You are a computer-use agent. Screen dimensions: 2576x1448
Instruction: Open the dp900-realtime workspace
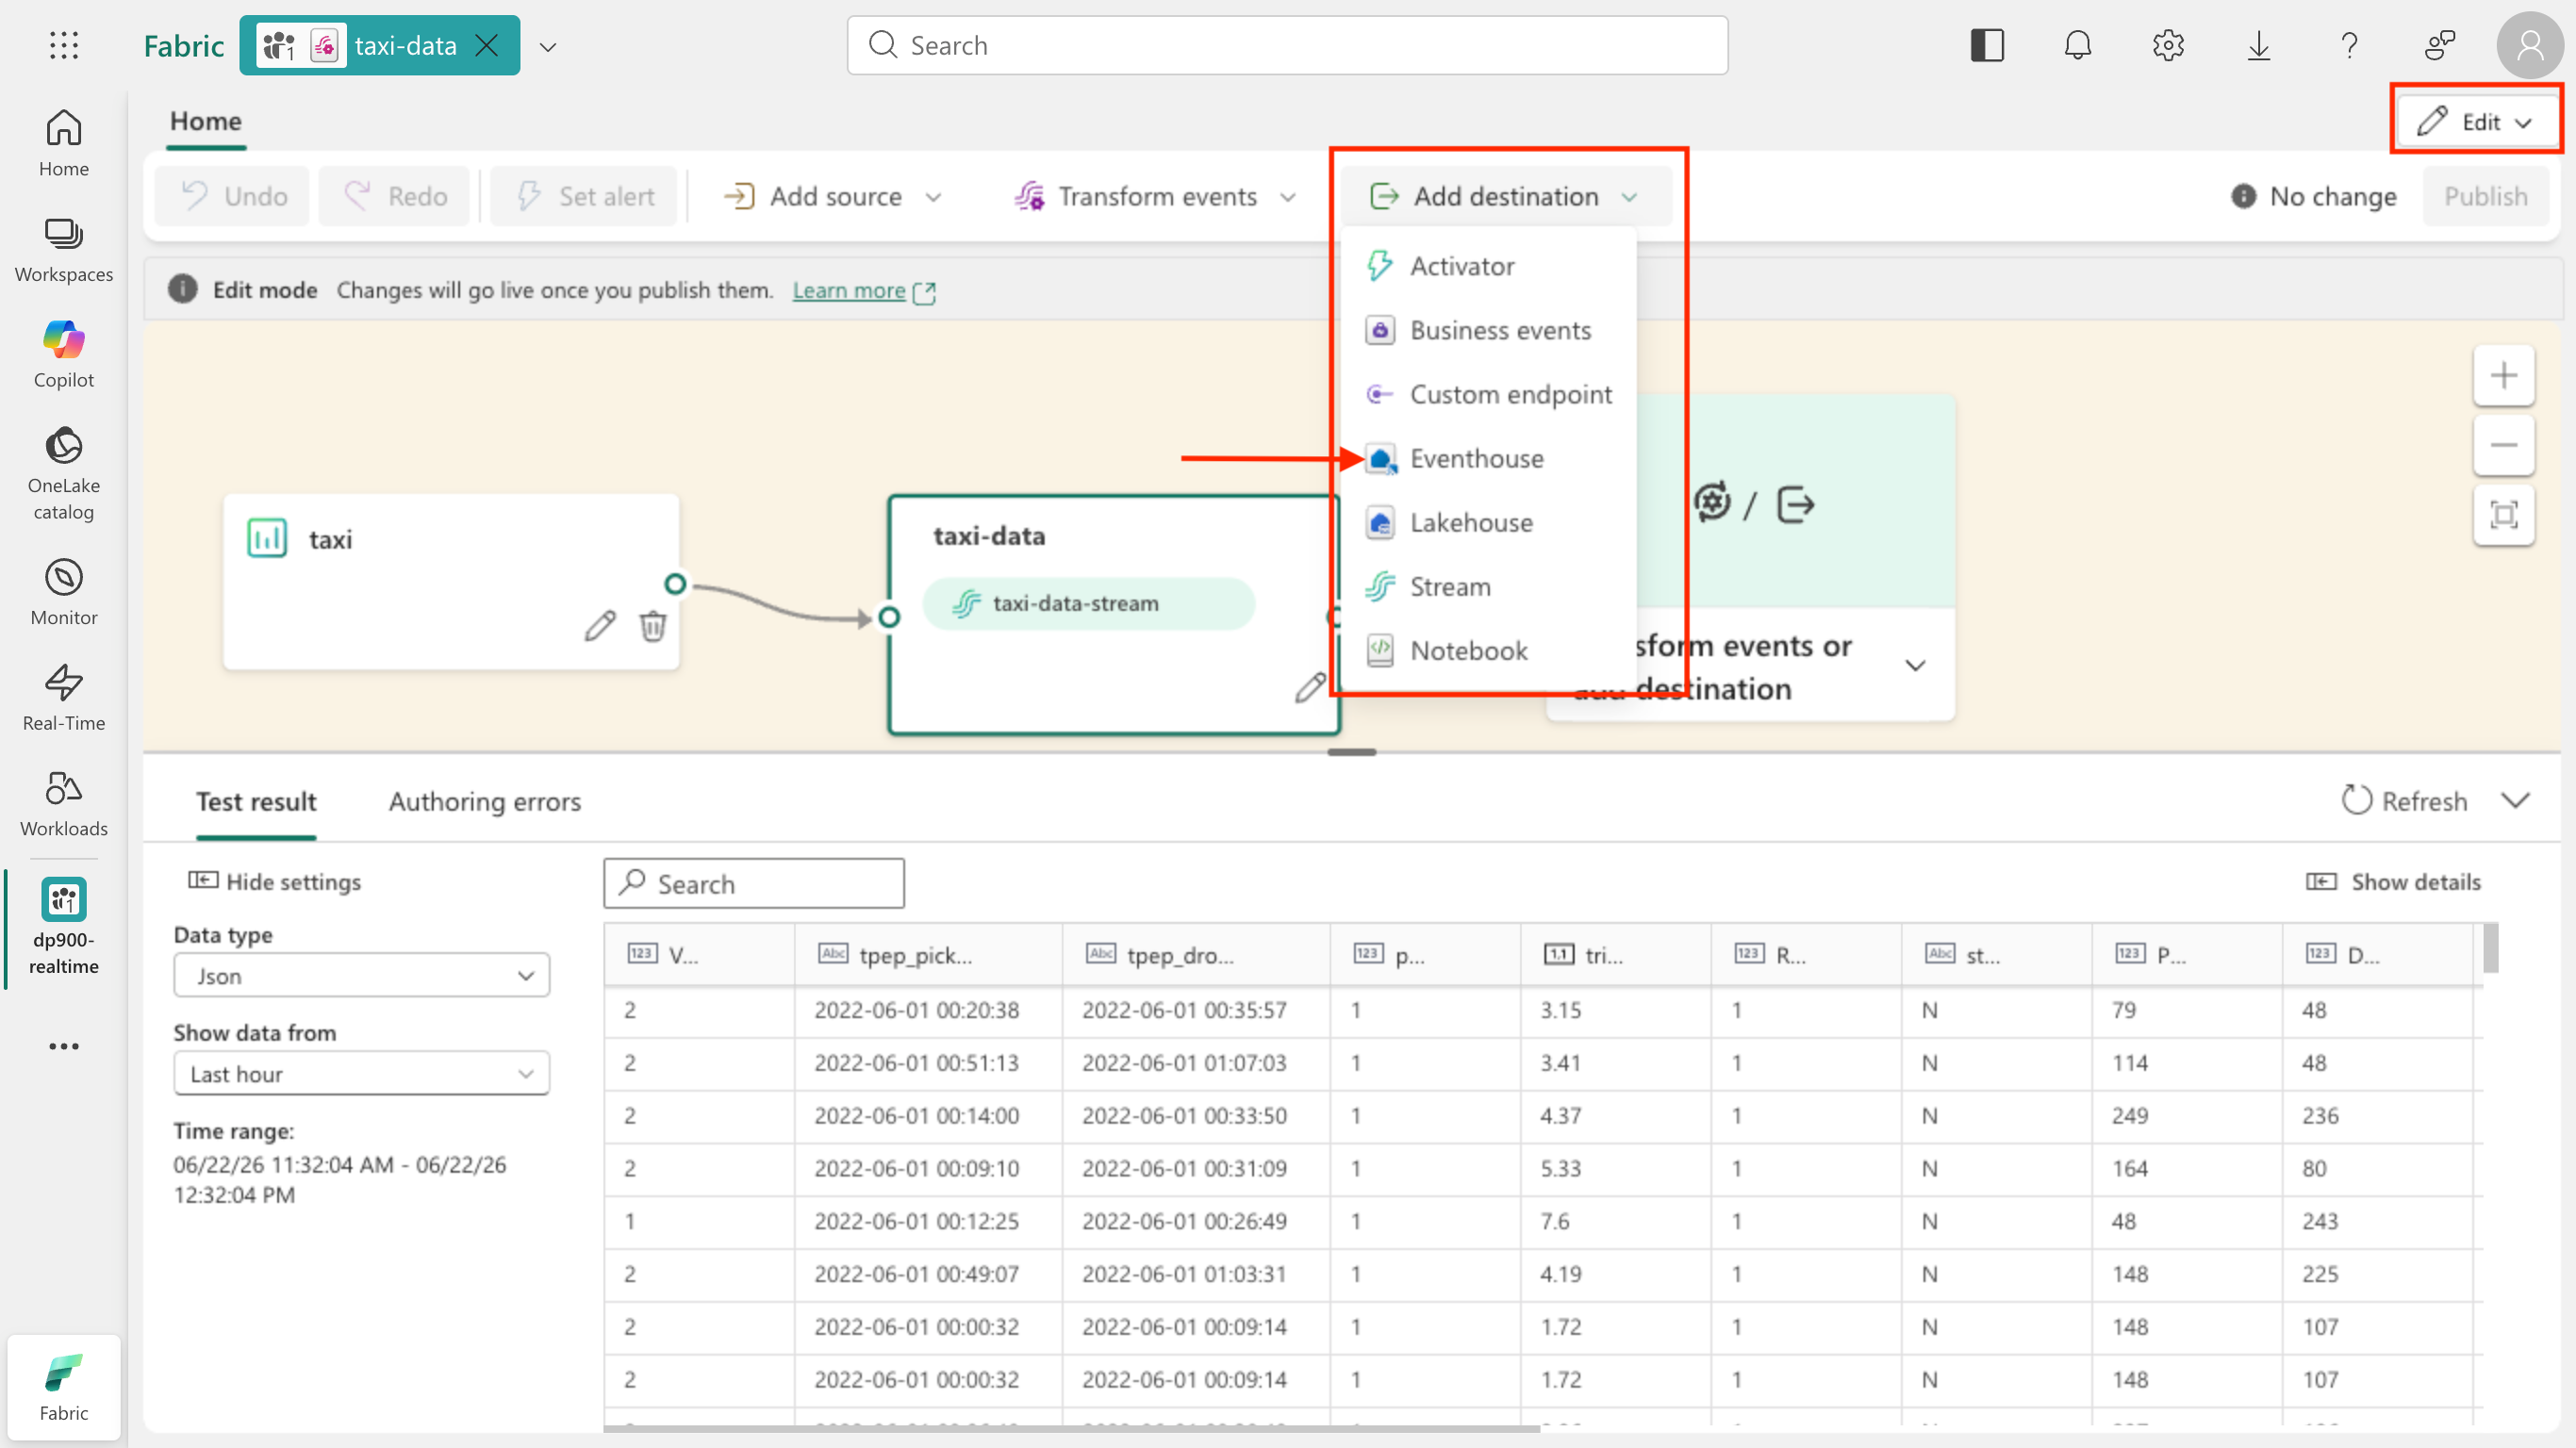point(64,927)
